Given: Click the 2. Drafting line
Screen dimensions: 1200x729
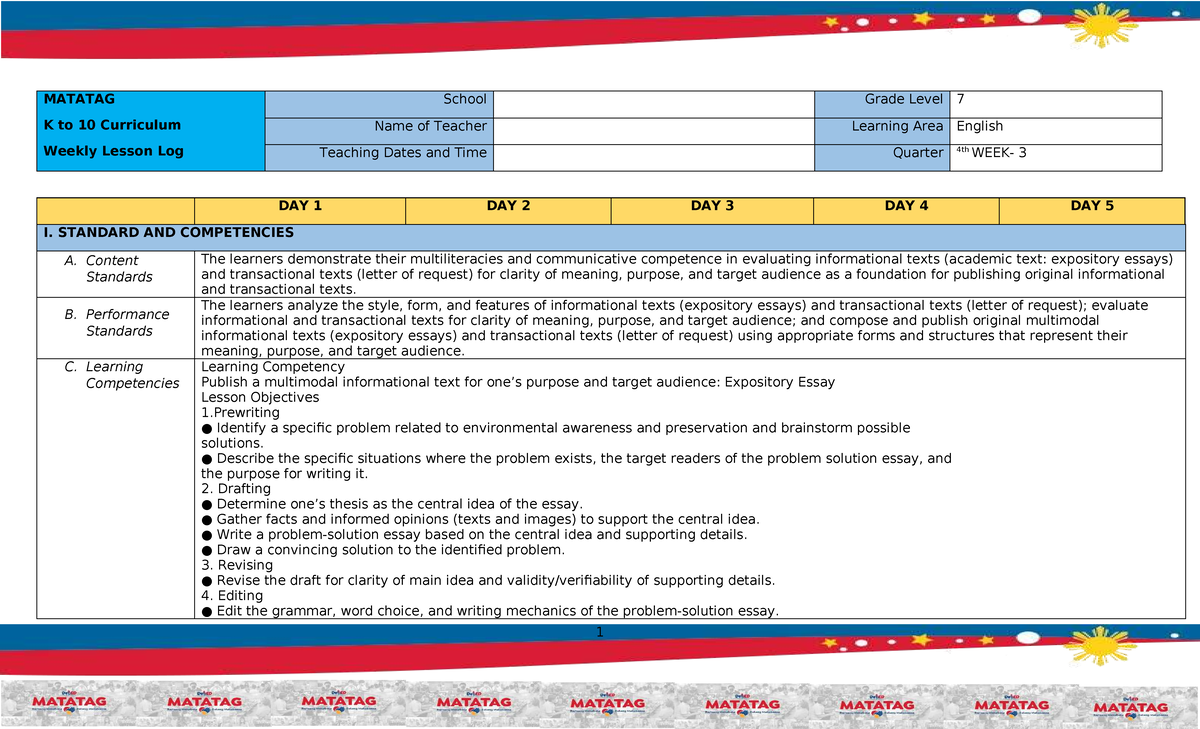Looking at the screenshot, I should [x=236, y=488].
